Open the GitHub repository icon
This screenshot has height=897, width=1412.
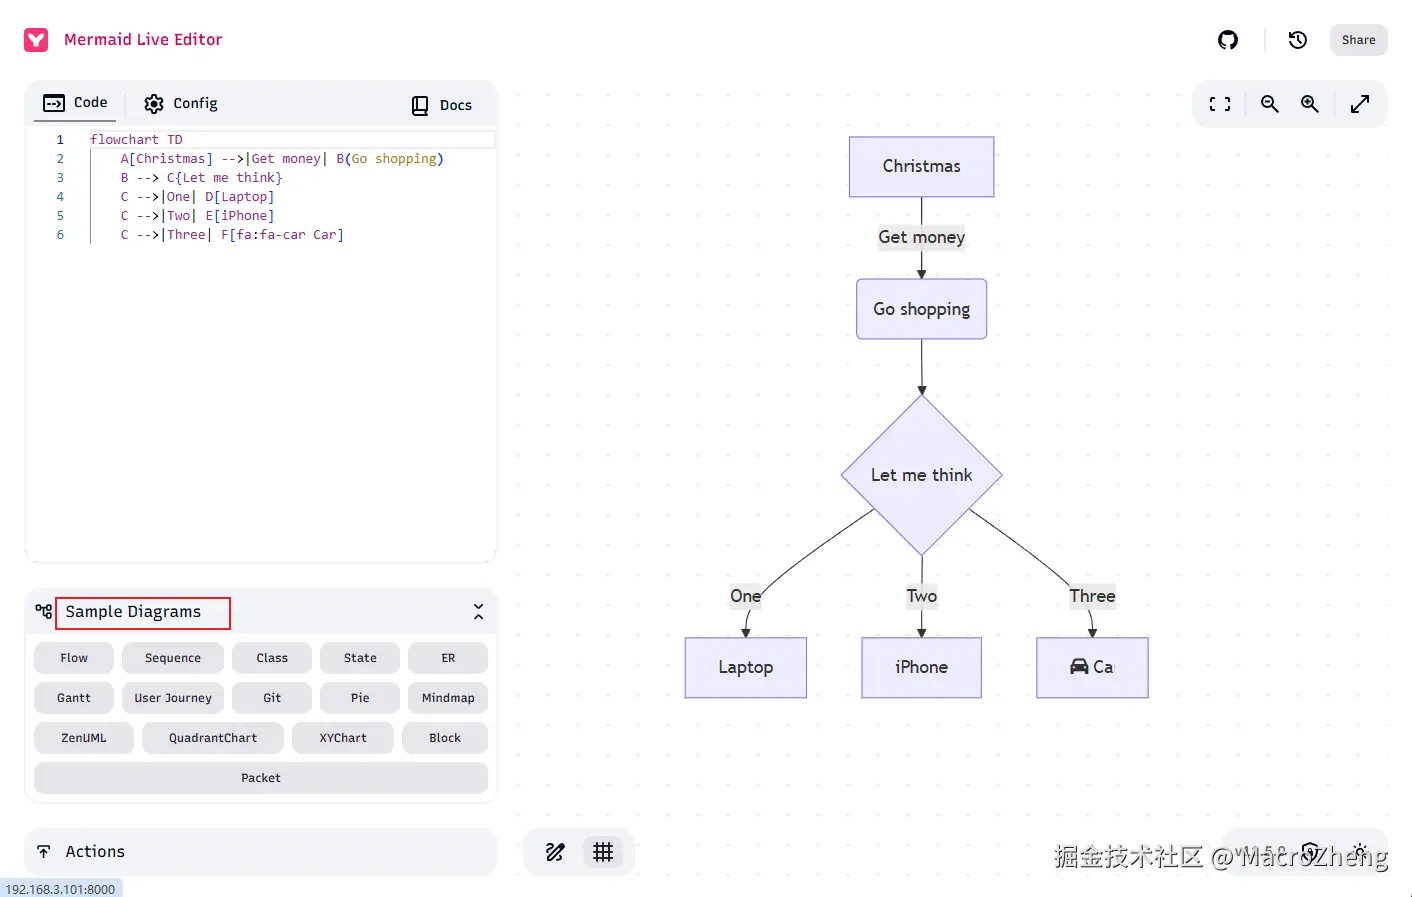pos(1228,40)
